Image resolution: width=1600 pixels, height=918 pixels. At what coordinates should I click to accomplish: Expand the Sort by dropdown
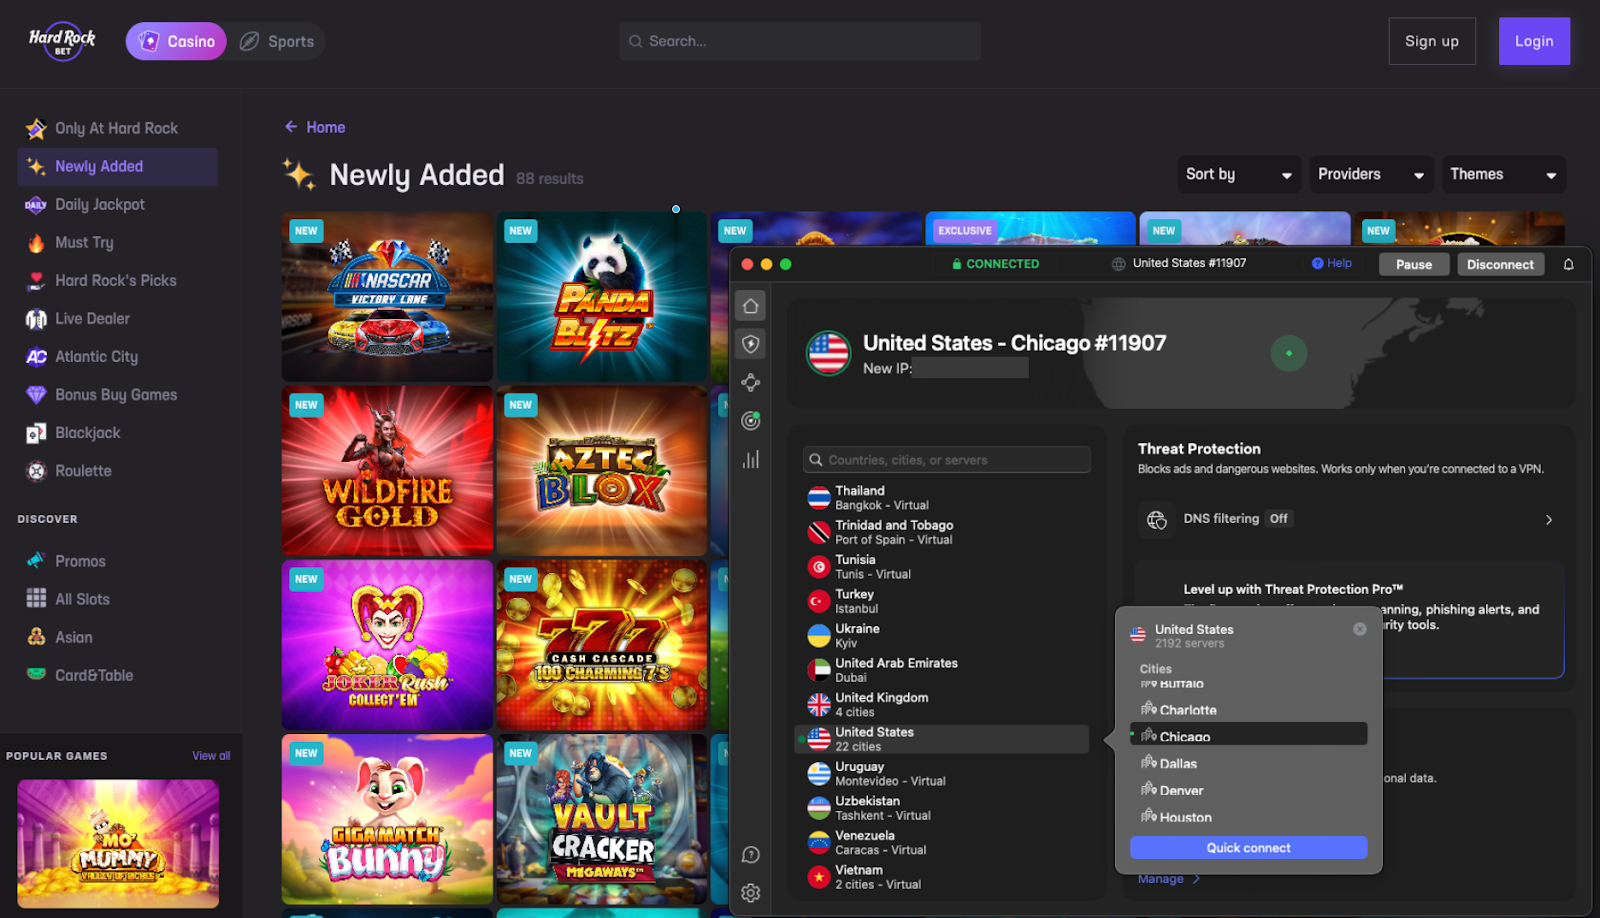1239,174
